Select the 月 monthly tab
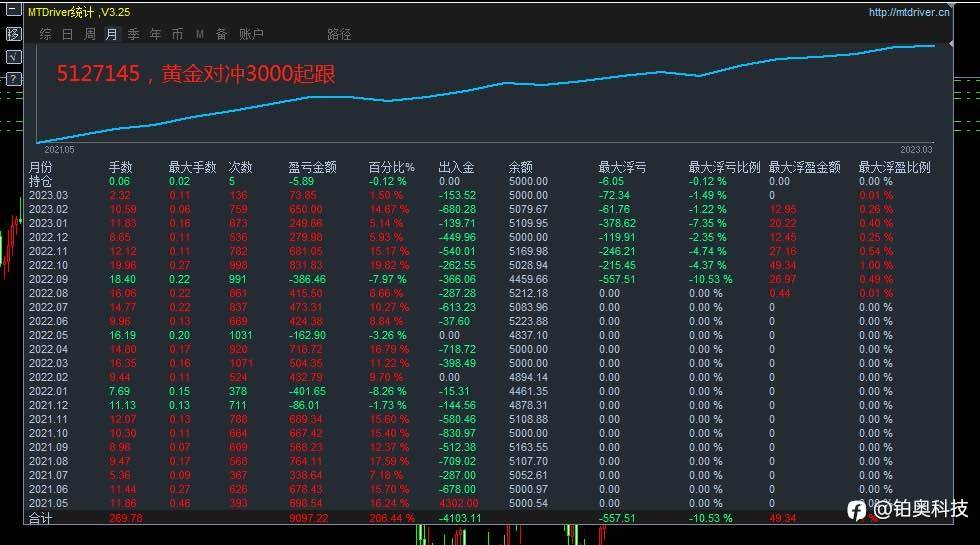The height and width of the screenshot is (545, 980). (111, 34)
